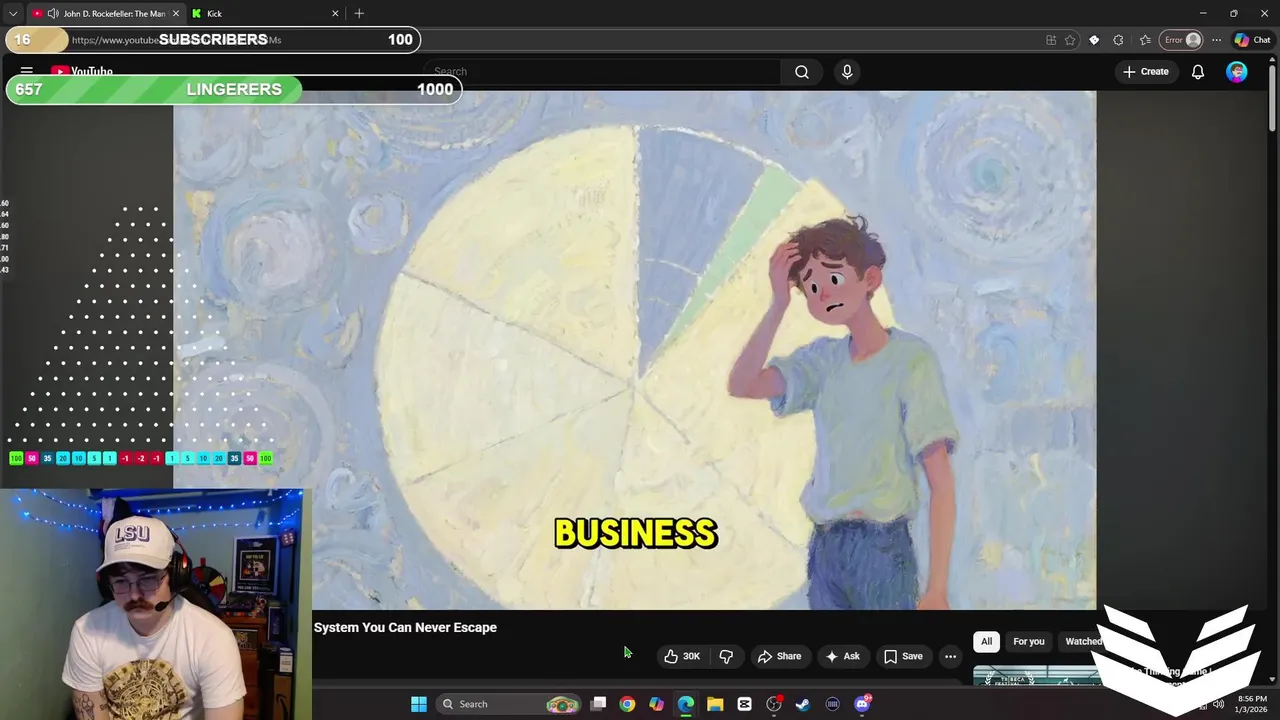
Task: Ask about the video with Ask button
Action: pos(842,656)
